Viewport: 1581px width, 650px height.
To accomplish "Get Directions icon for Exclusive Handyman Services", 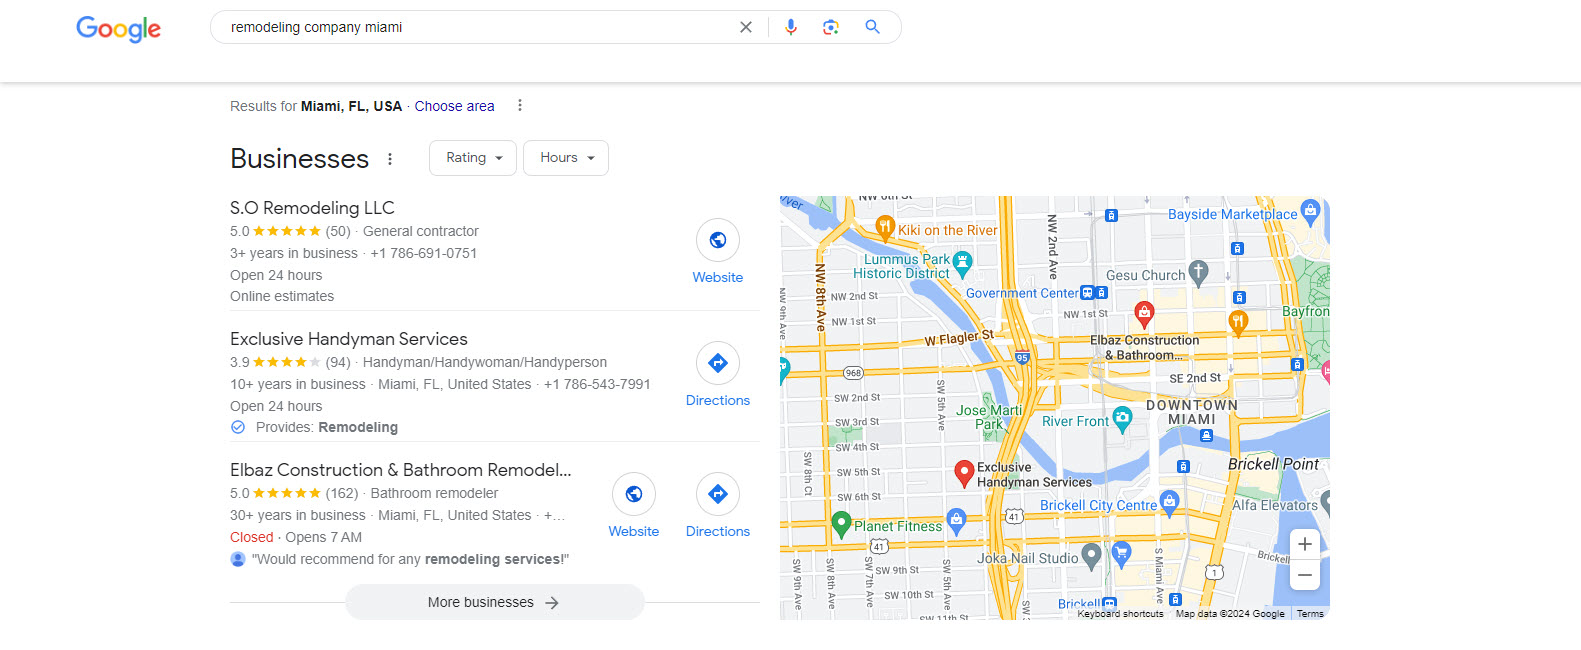I will (718, 363).
